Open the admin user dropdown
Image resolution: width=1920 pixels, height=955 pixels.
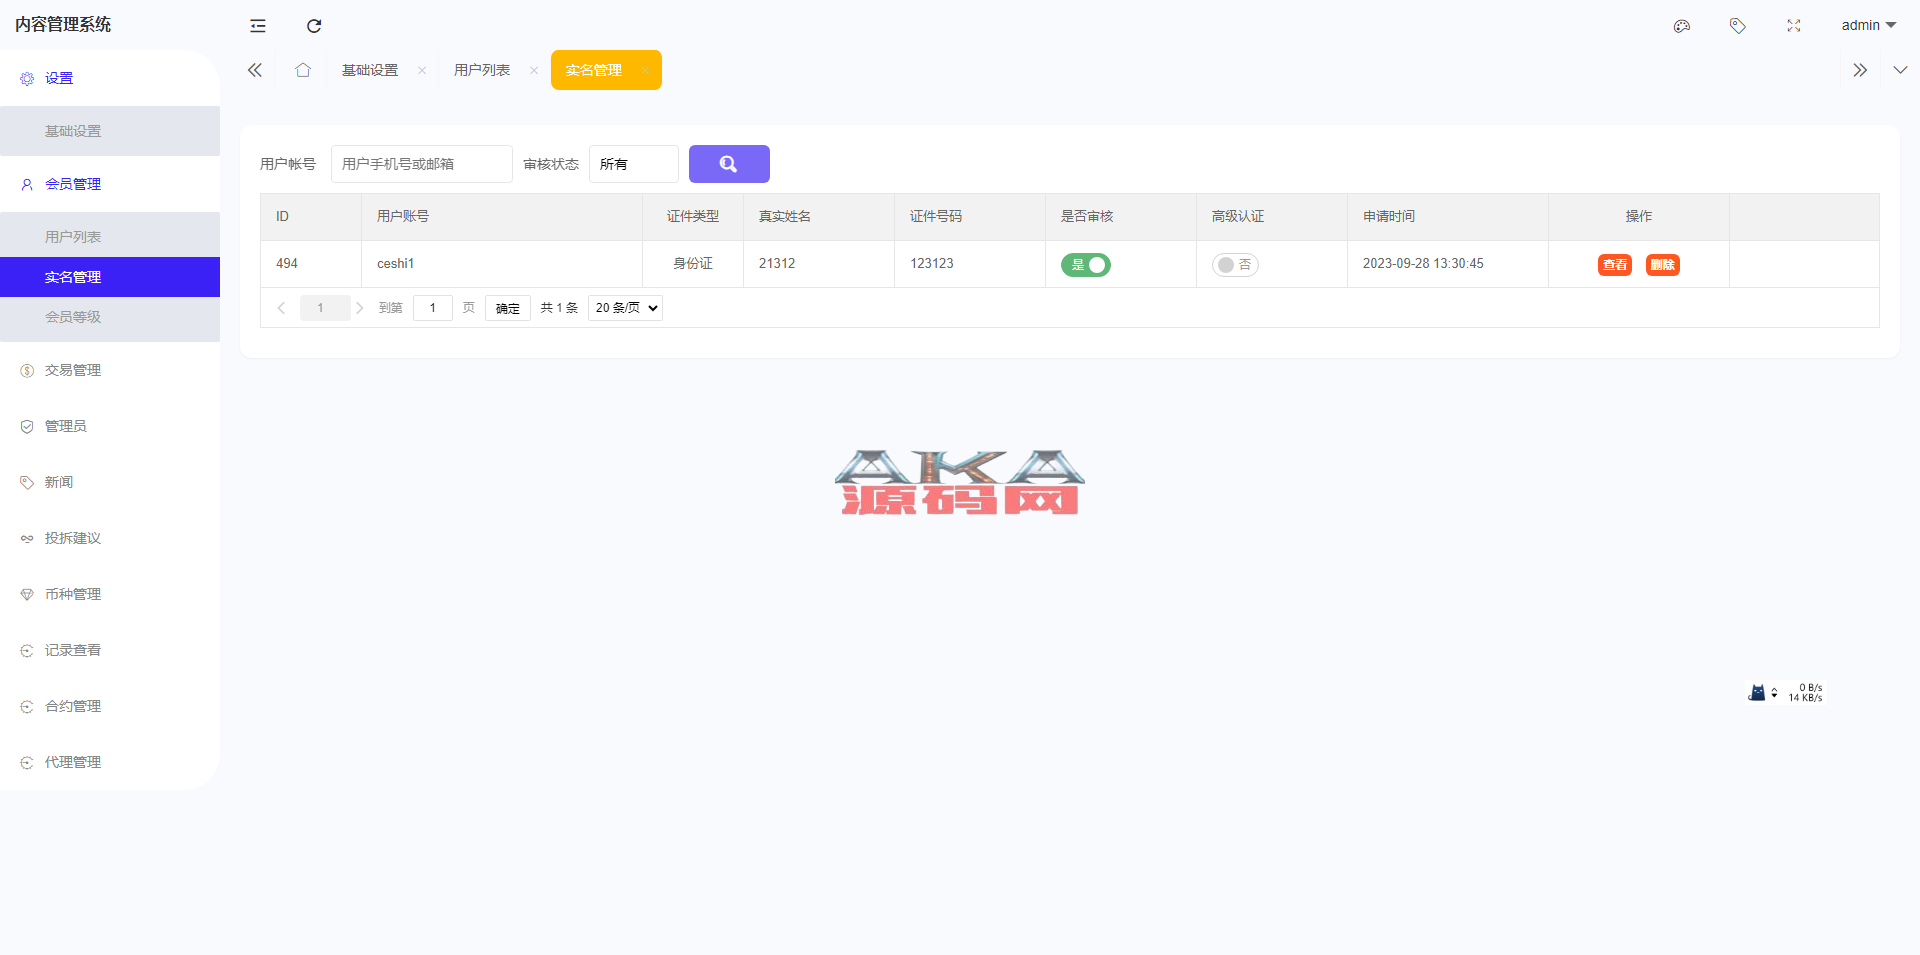(x=1868, y=26)
